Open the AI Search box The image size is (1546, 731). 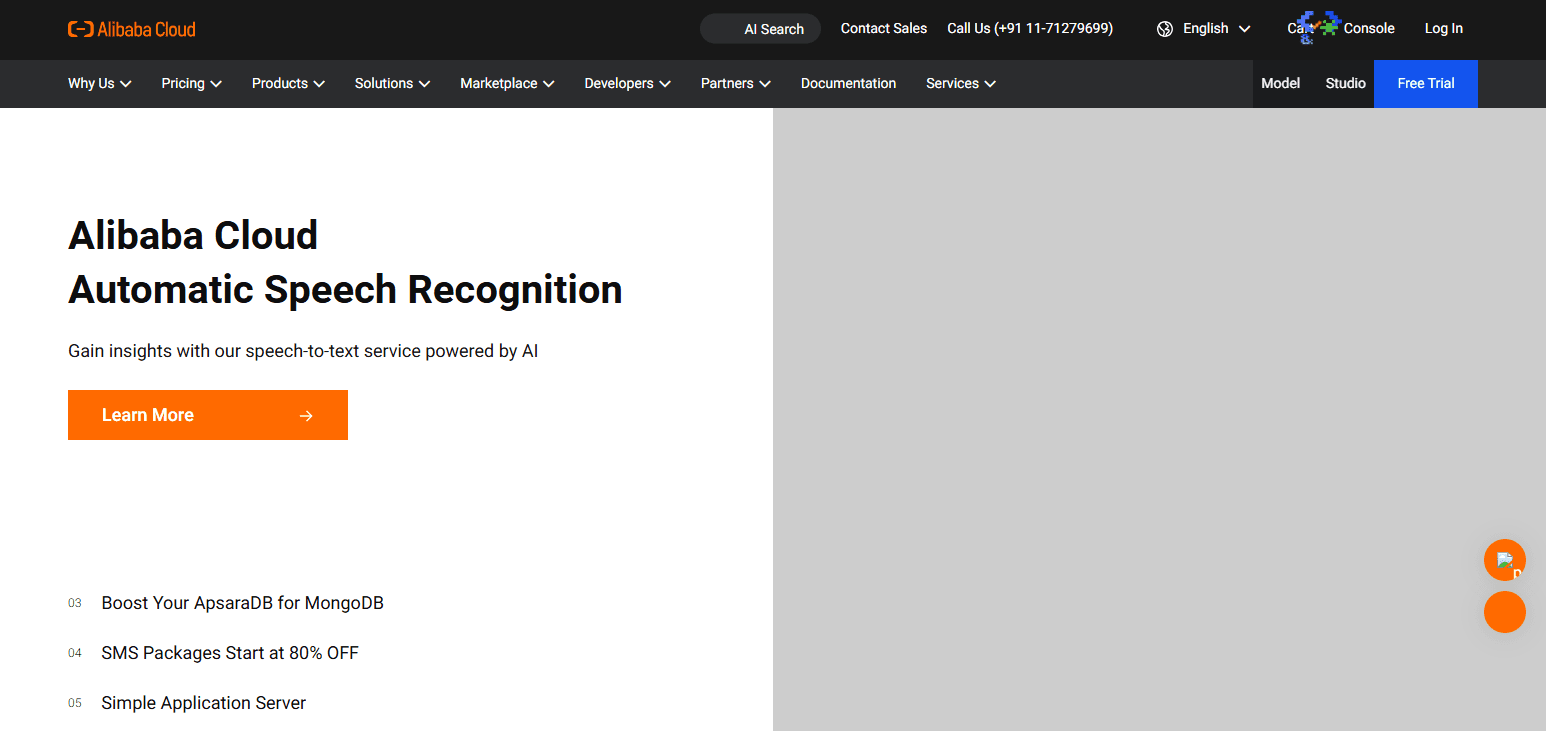pyautogui.click(x=760, y=29)
